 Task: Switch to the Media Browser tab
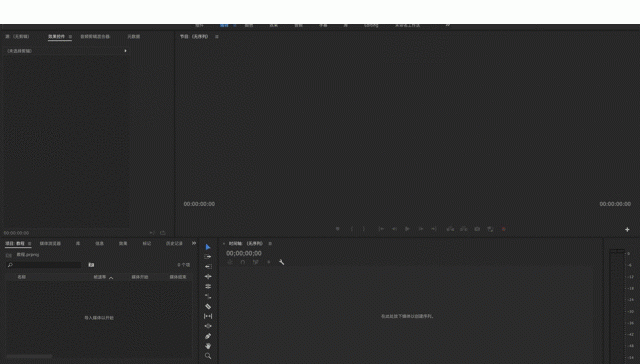pyautogui.click(x=50, y=244)
